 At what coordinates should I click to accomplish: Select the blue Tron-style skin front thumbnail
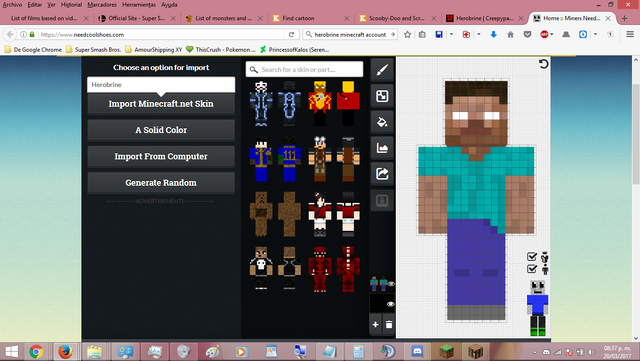261,103
